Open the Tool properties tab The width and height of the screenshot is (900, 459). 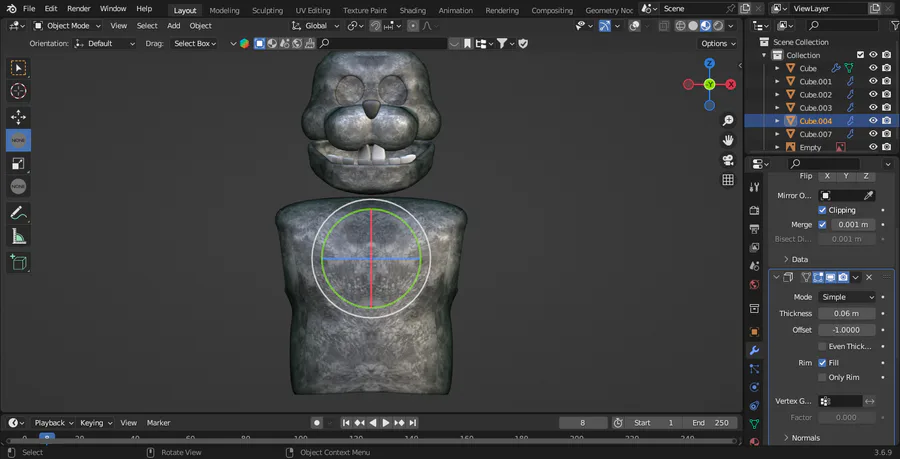[x=754, y=188]
